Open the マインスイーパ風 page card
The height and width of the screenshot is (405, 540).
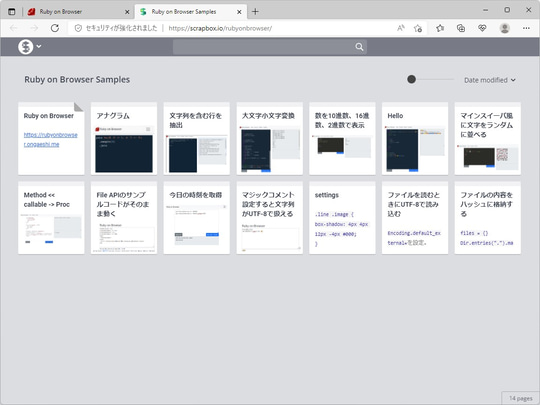pos(488,138)
